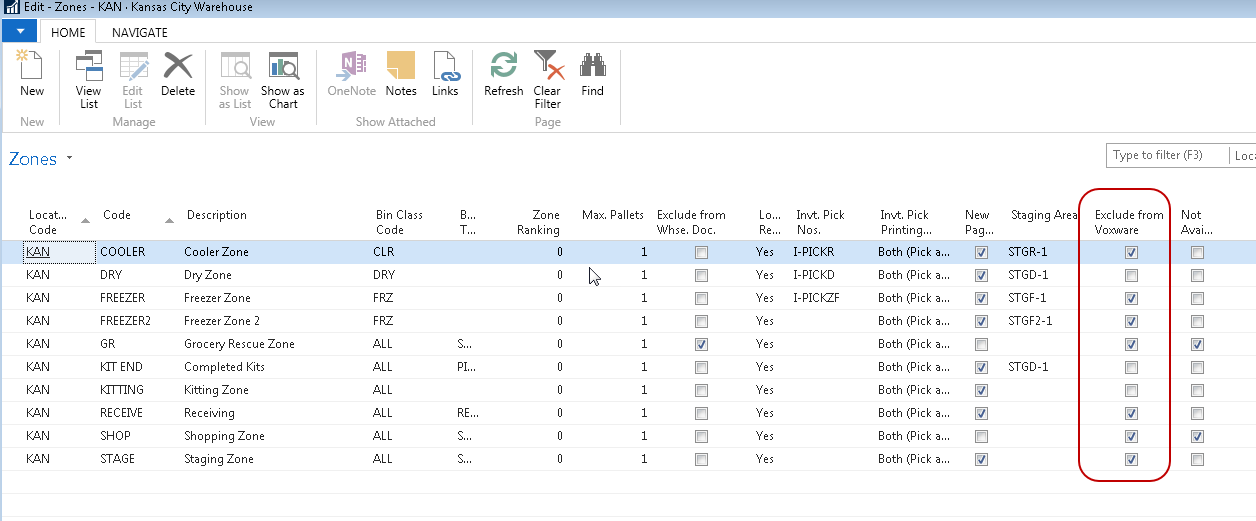The height and width of the screenshot is (521, 1256).
Task: Toggle Not Available checkbox for COOLER zone
Action: pyautogui.click(x=1197, y=252)
